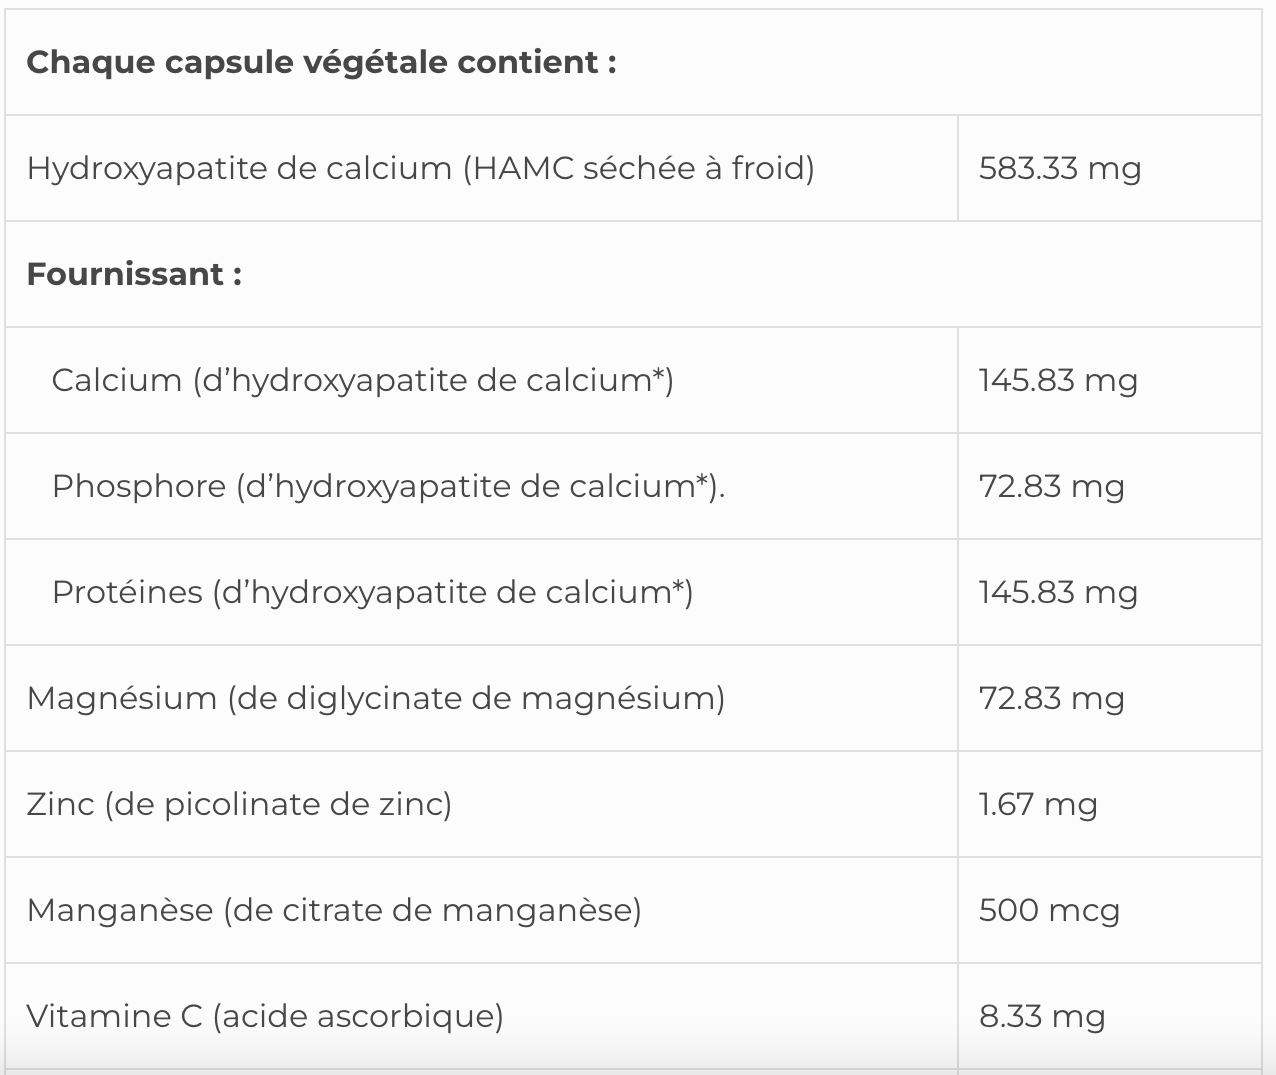Click the 72.83 mg value for Magnésium
Screen dimensions: 1276x1075
click(1051, 698)
